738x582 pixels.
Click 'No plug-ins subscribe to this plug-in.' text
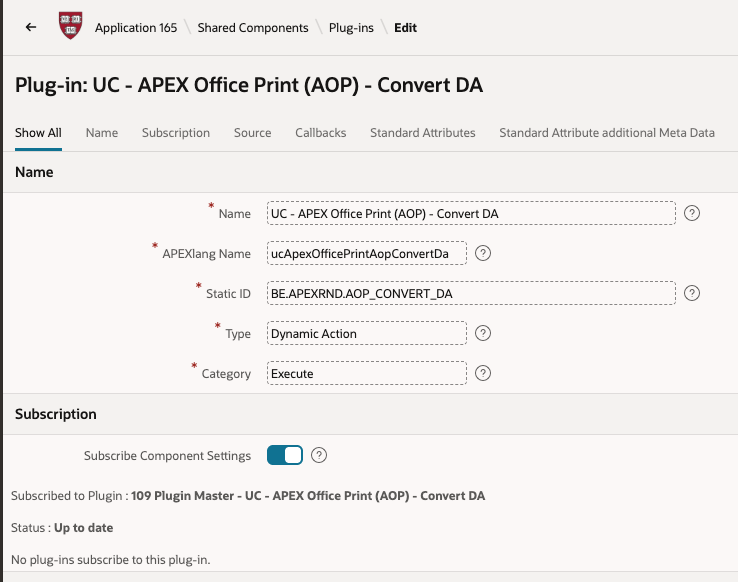(111, 559)
